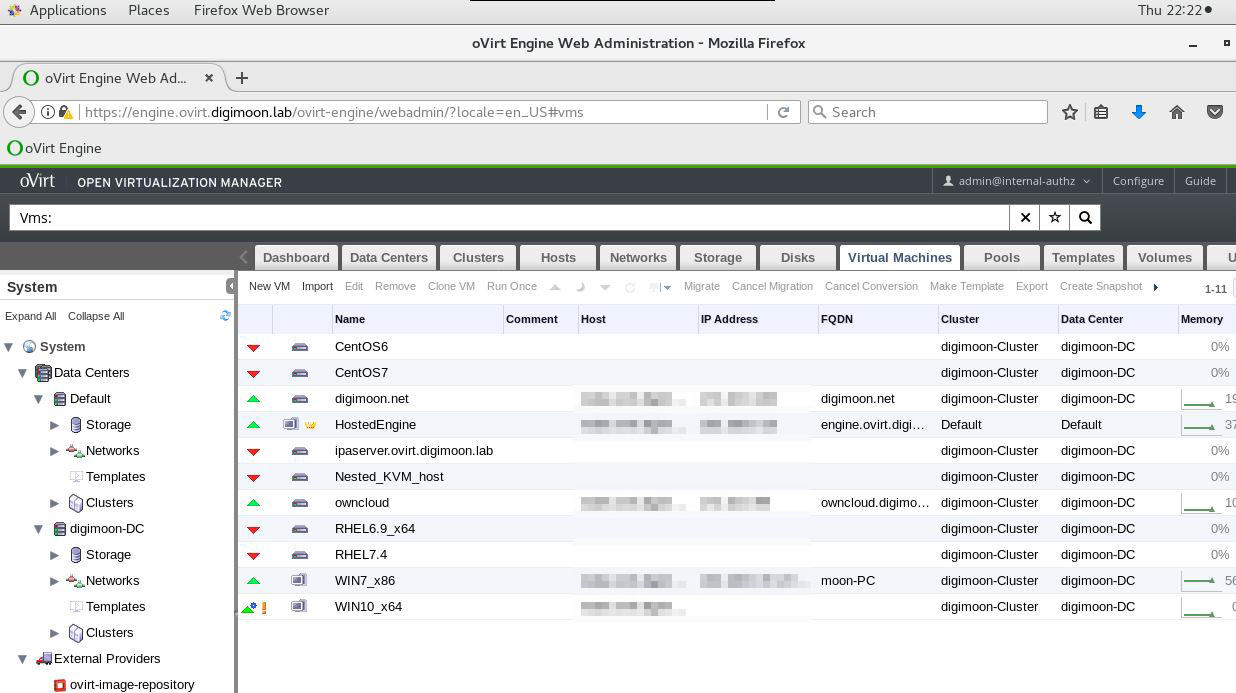The width and height of the screenshot is (1236, 693).
Task: Click the WIN10_x64 status warning icon
Action: tap(264, 607)
